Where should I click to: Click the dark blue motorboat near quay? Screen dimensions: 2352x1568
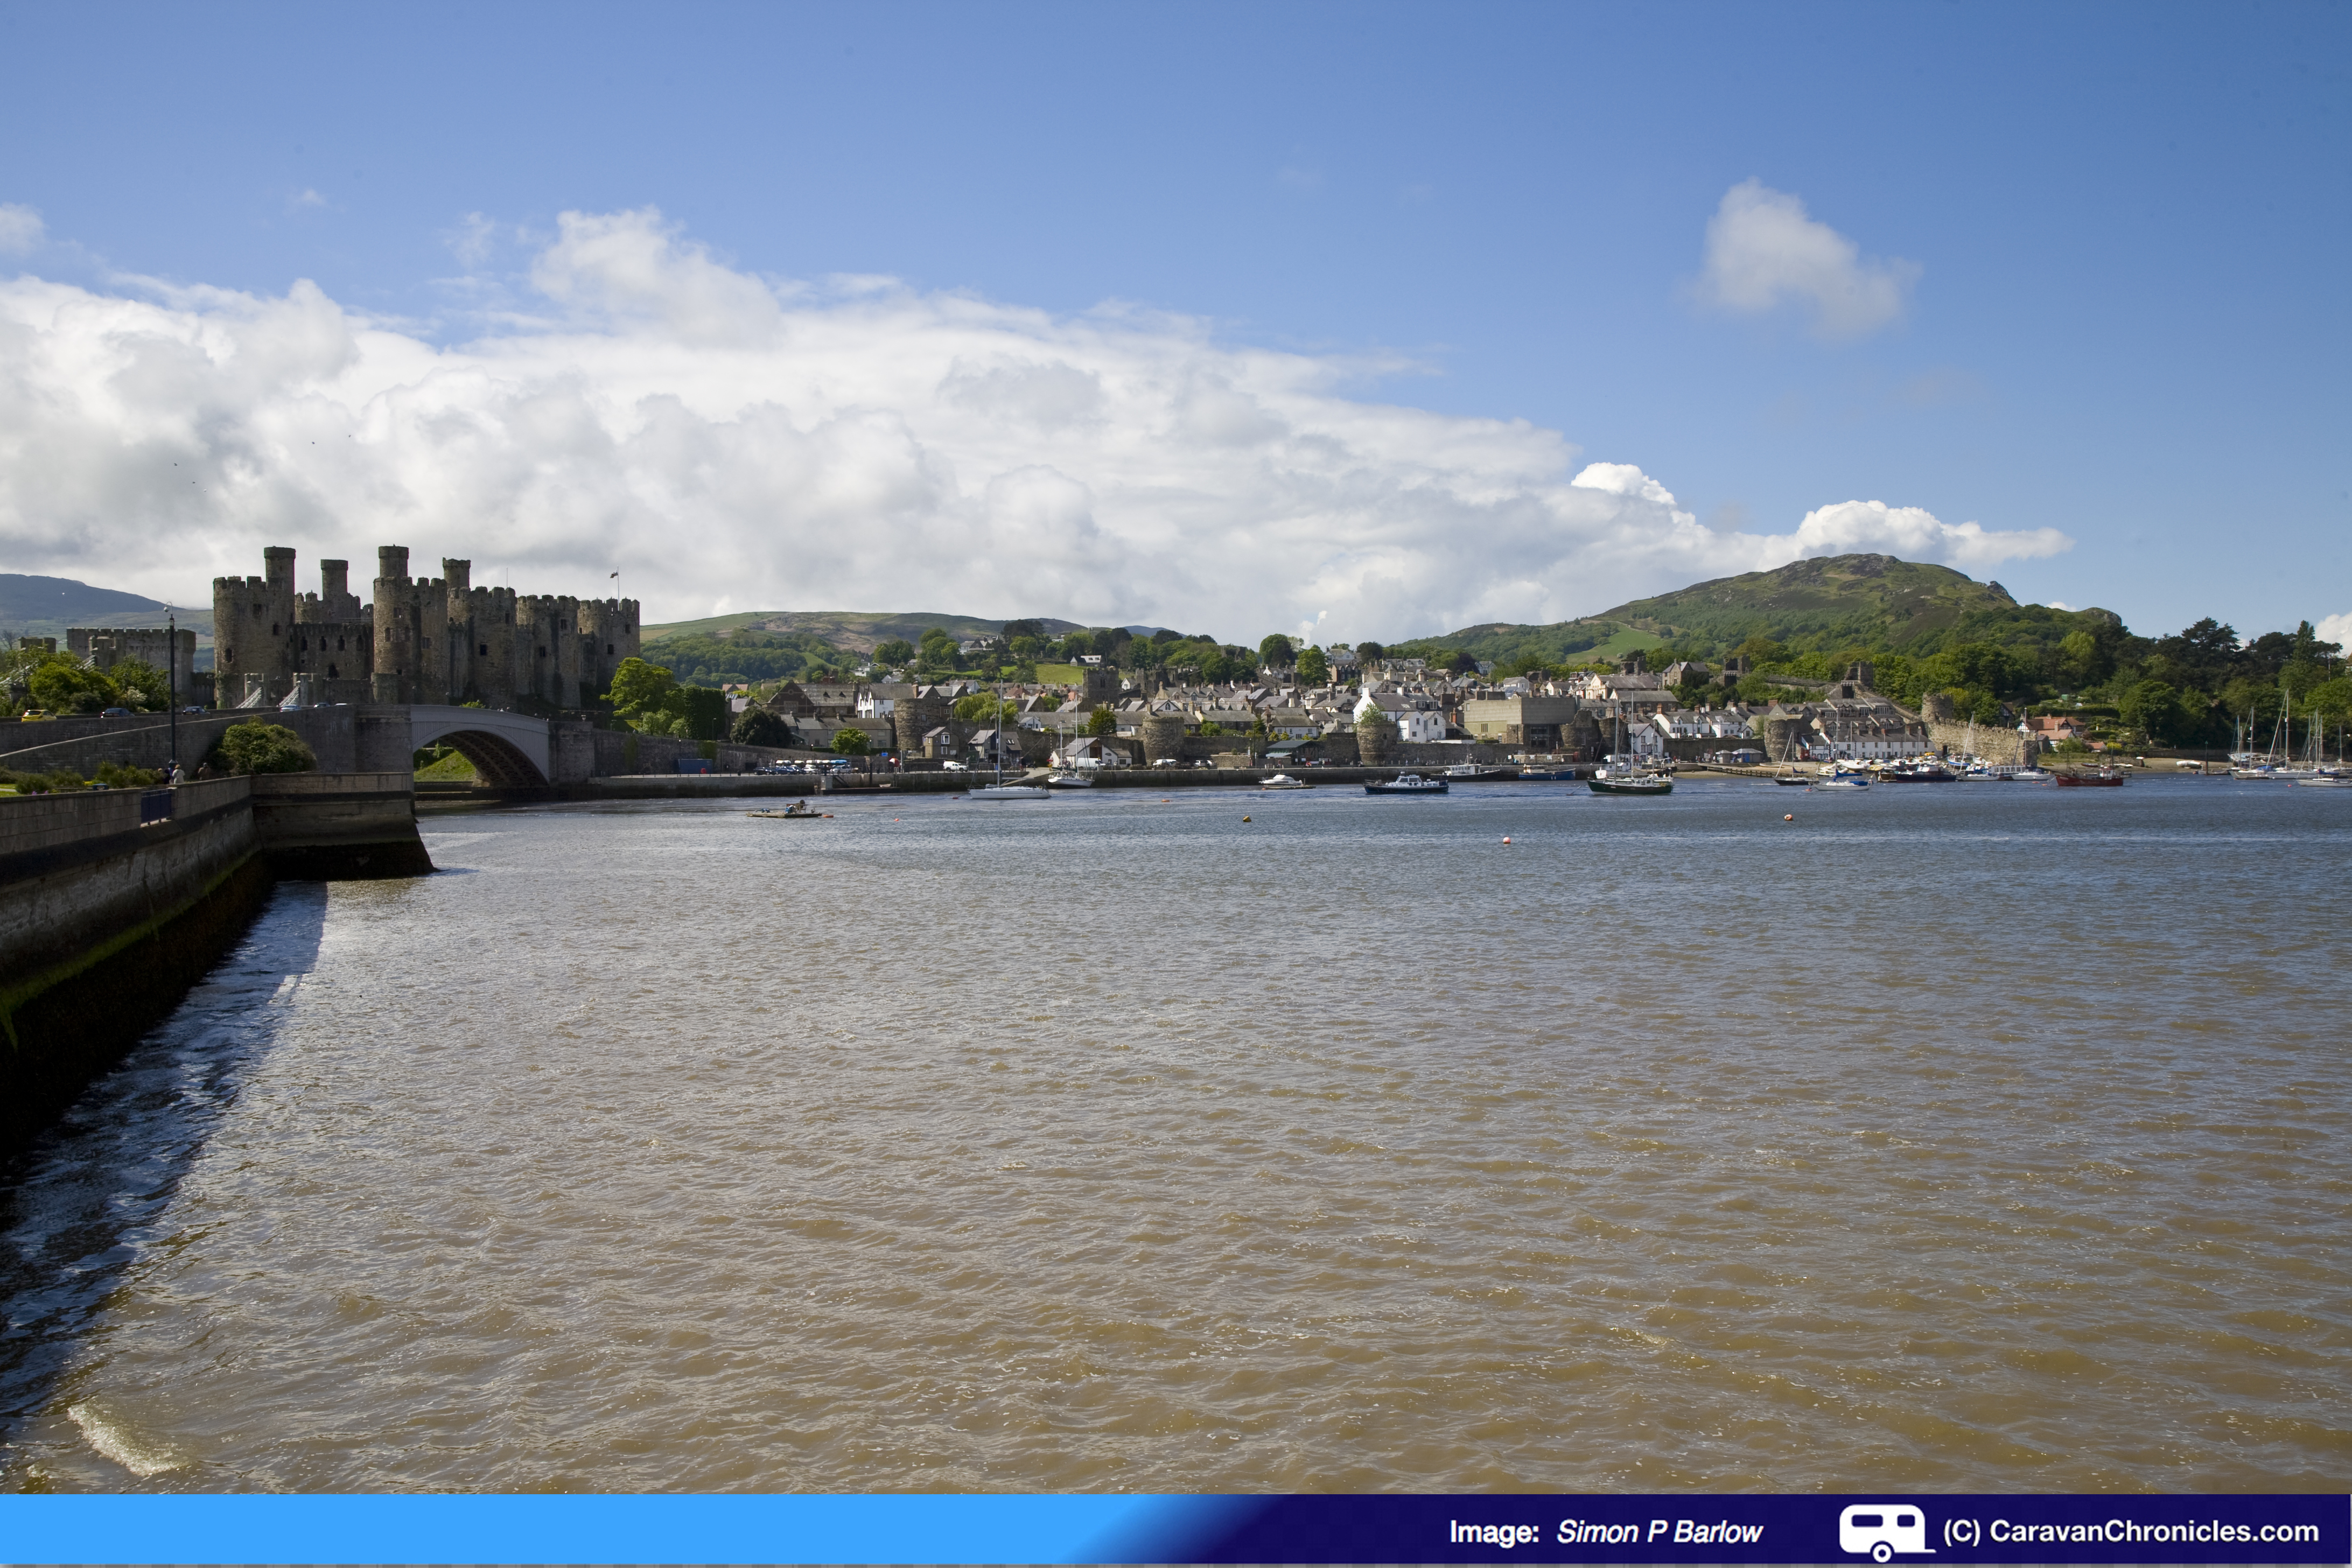click(1405, 787)
